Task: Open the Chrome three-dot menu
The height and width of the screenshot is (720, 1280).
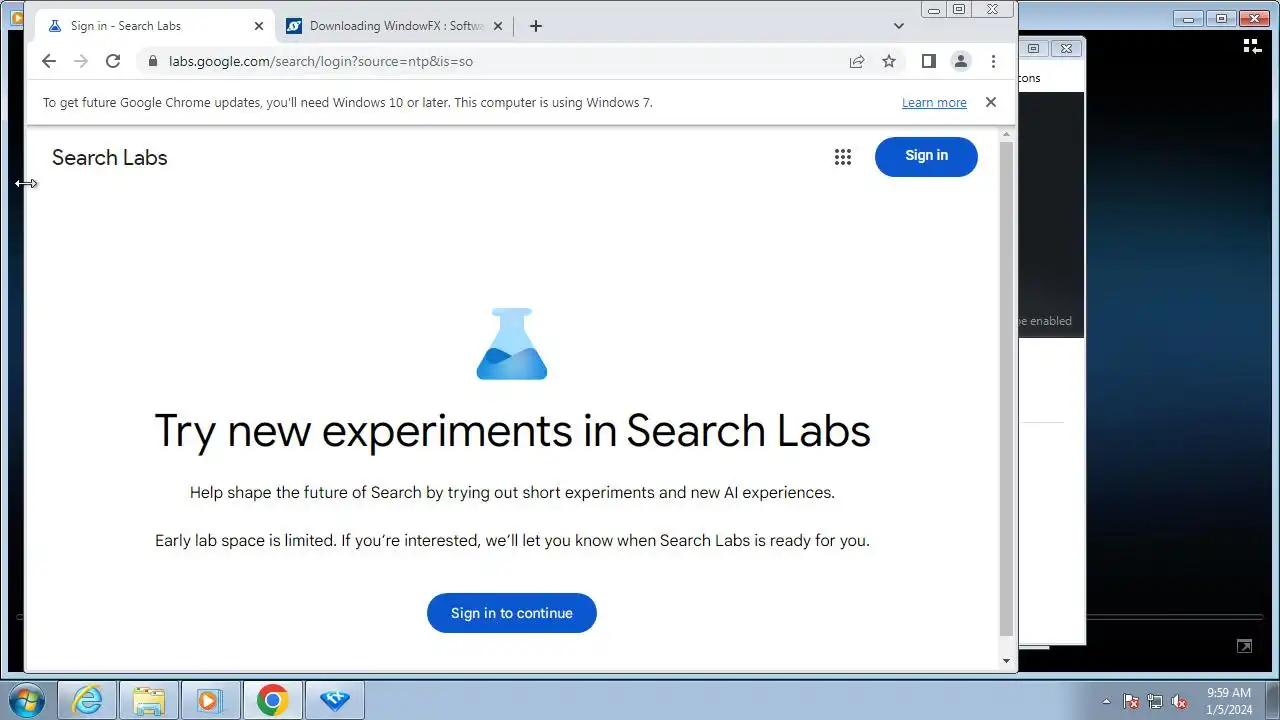Action: point(993,61)
